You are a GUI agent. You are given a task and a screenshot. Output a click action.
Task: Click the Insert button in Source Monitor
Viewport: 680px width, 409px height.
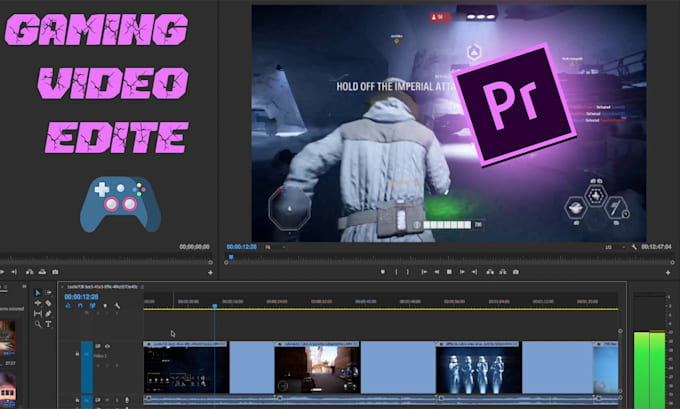[x=29, y=272]
